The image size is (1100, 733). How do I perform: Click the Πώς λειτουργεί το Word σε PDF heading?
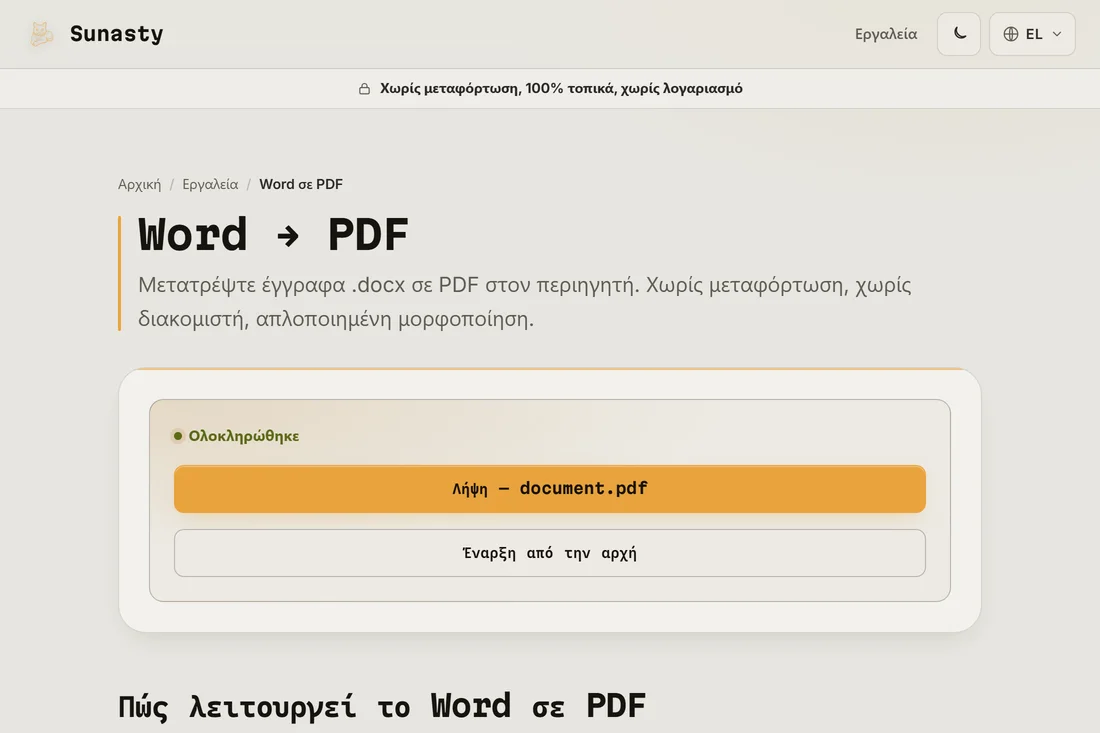[x=382, y=706]
